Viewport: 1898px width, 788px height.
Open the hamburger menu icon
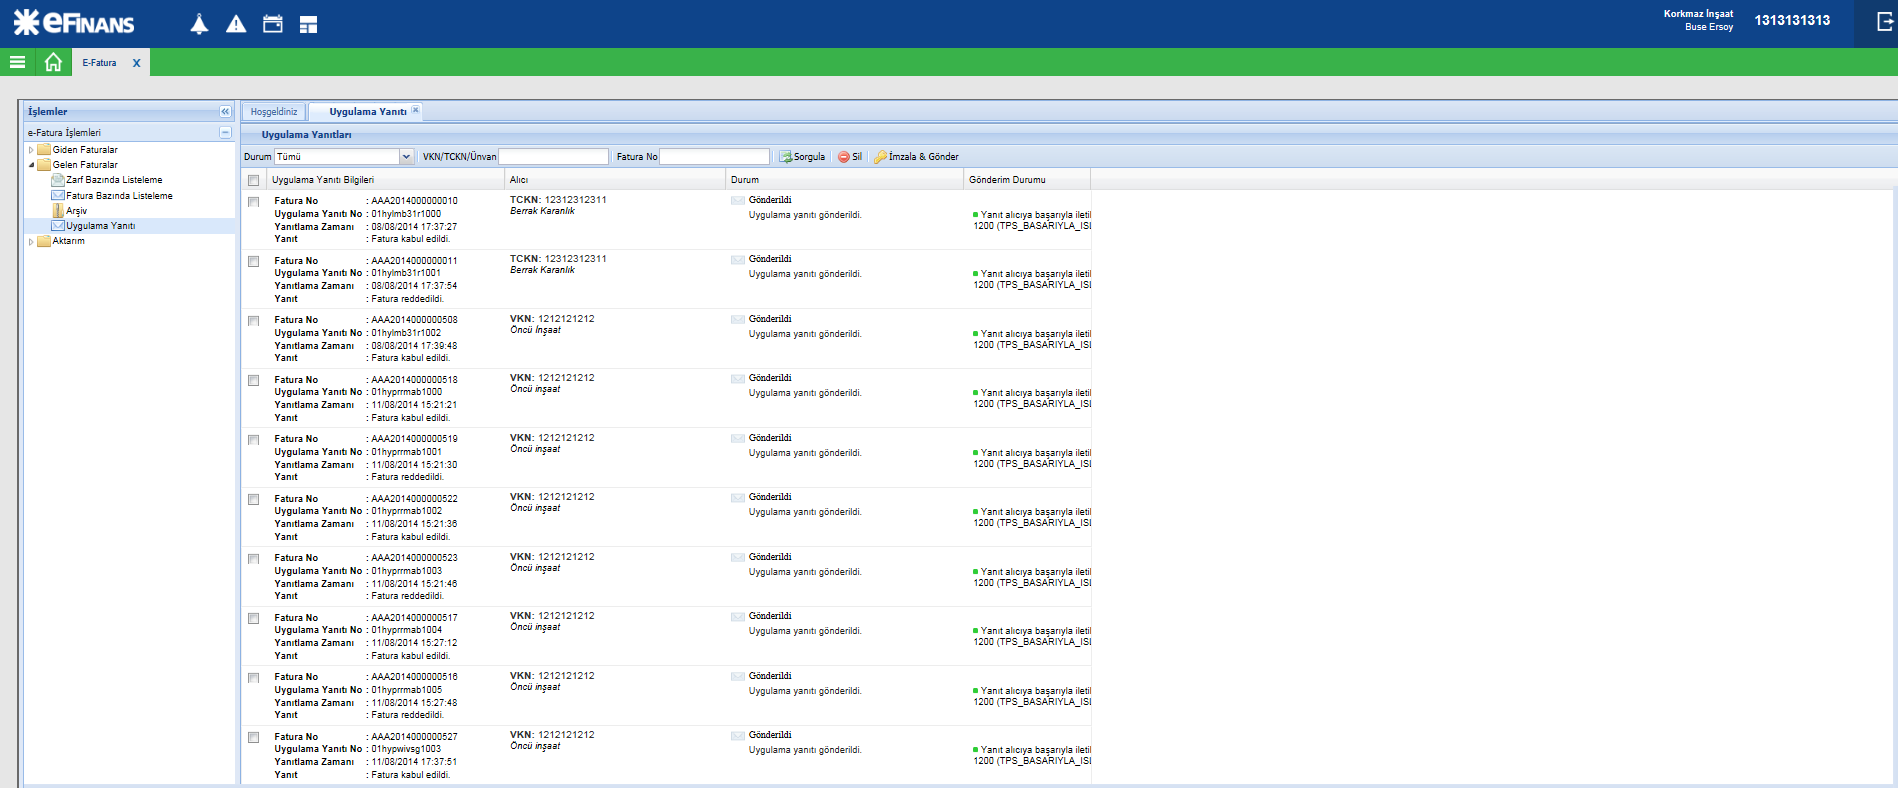(x=17, y=62)
